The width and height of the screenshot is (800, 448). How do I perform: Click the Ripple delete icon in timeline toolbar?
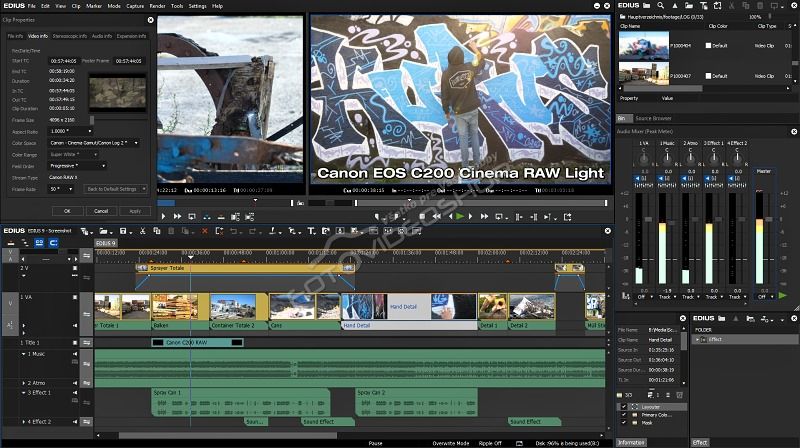pos(219,231)
